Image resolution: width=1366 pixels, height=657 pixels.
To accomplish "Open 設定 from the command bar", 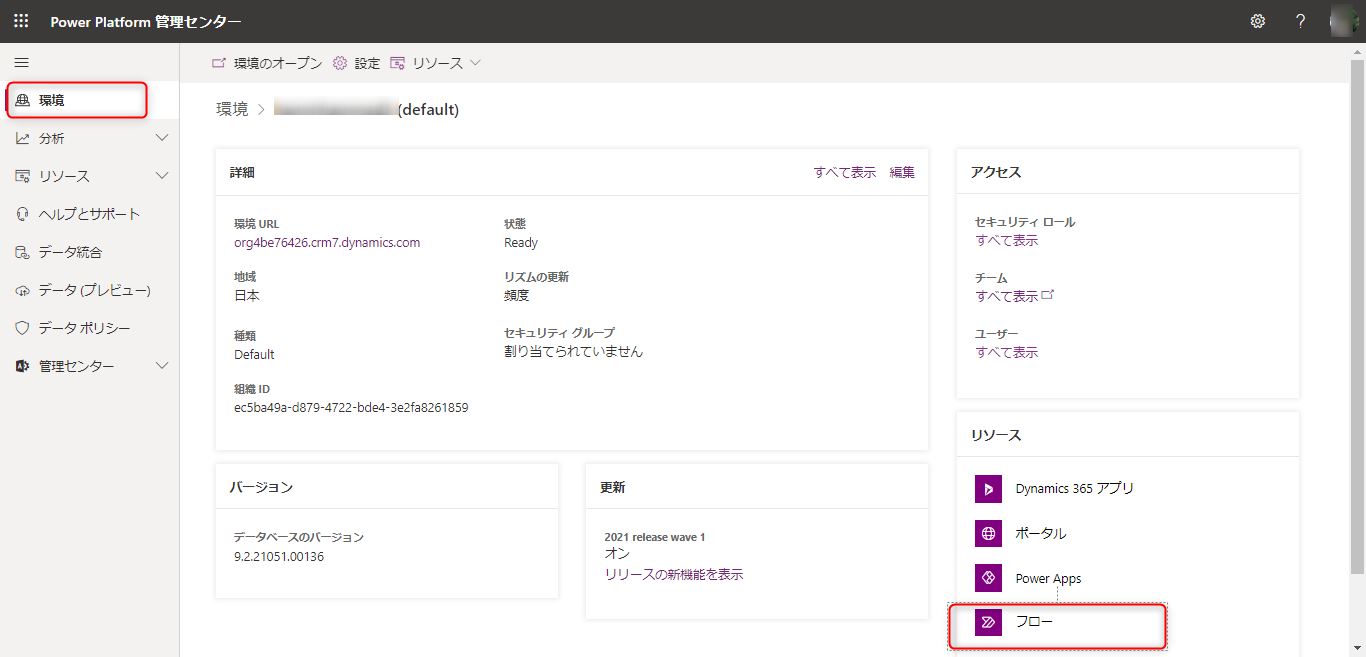I will click(356, 63).
